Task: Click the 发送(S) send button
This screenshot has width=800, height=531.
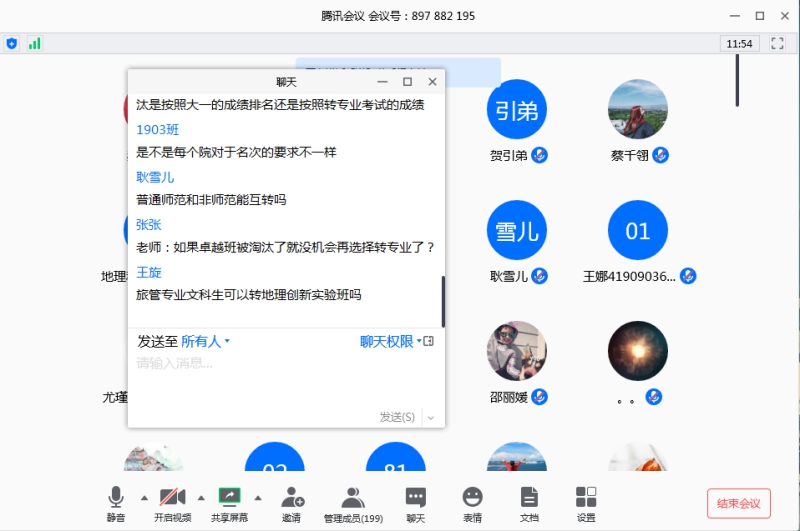Action: 397,417
